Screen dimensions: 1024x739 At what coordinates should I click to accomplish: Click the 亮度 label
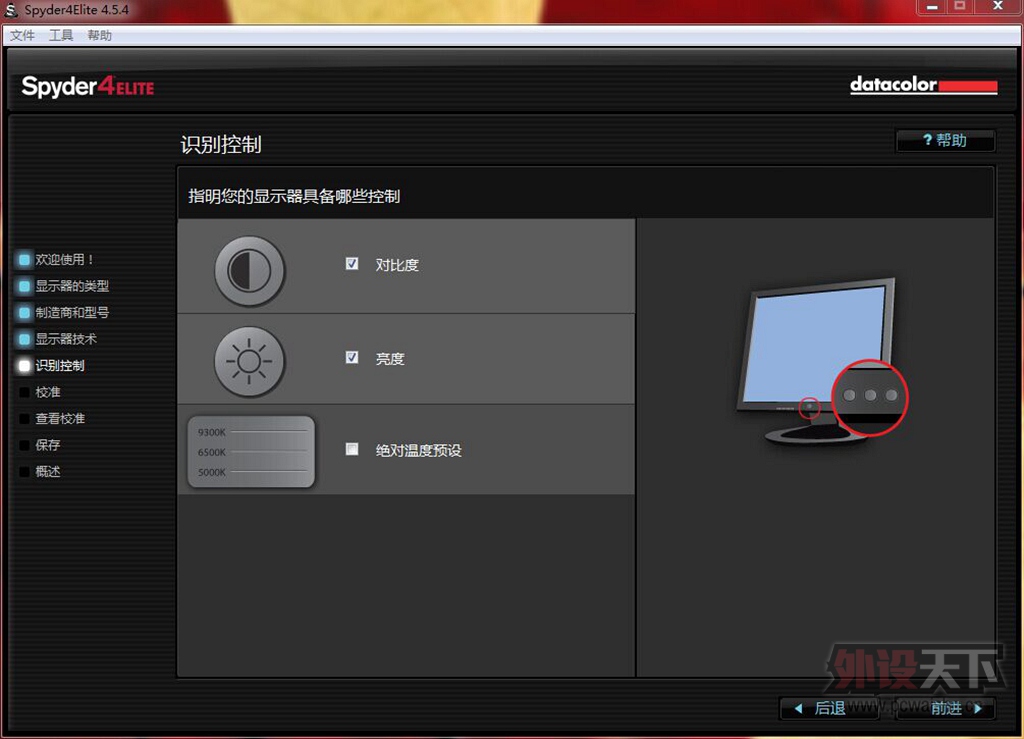point(390,358)
